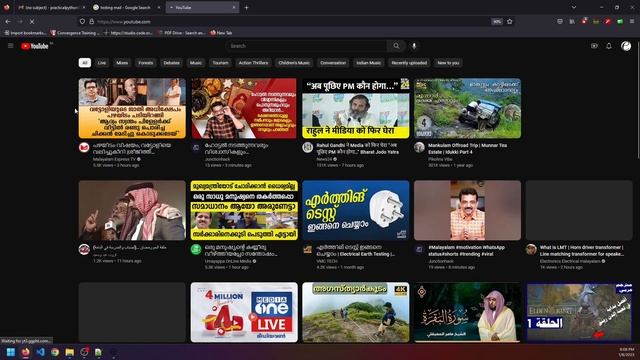Viewport: 640px width, 360px height.
Task: Open File Explorer from the taskbar
Action: [x=70, y=352]
